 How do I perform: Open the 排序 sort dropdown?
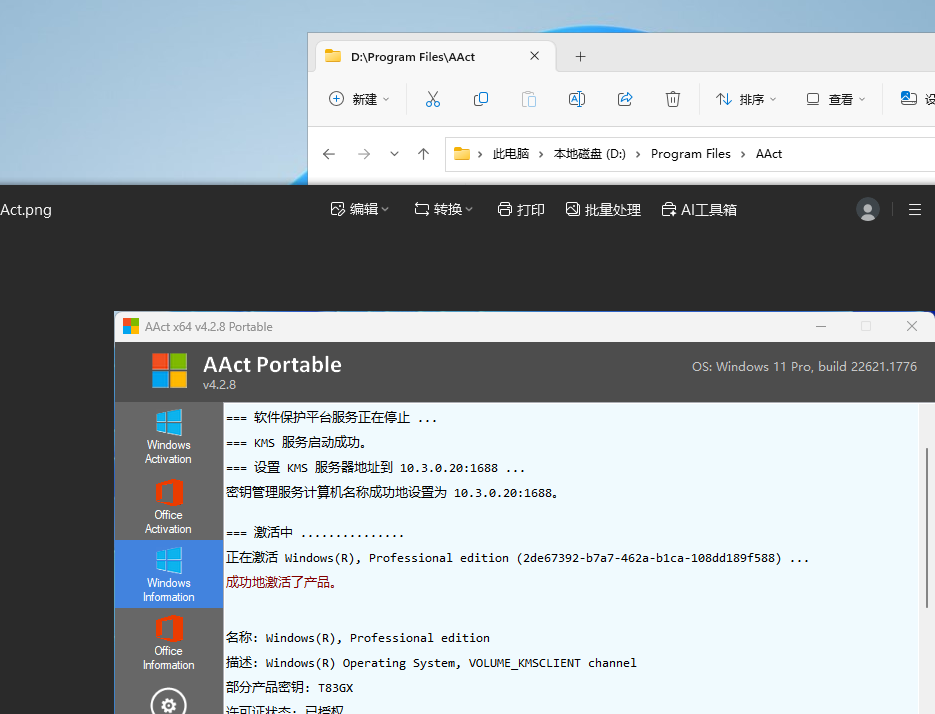[746, 99]
